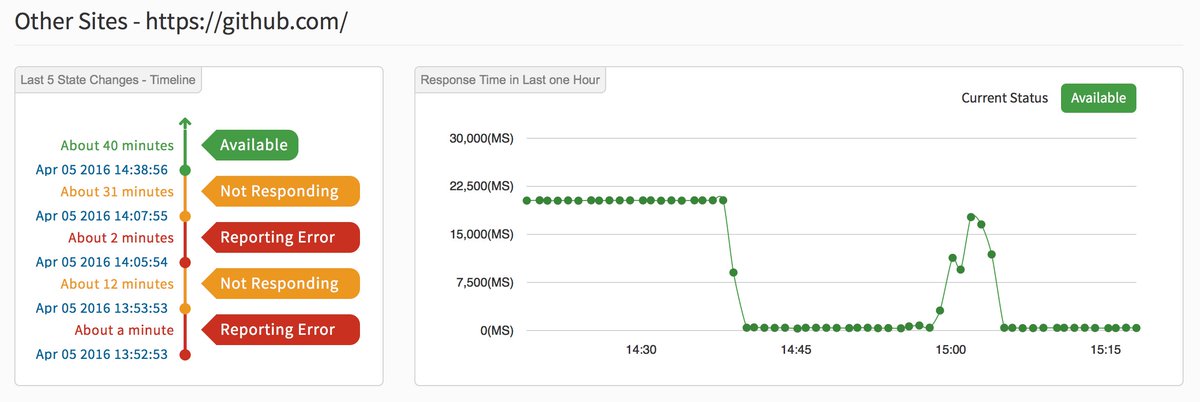Click the 22,500(MS) axis label

pyautogui.click(x=480, y=186)
